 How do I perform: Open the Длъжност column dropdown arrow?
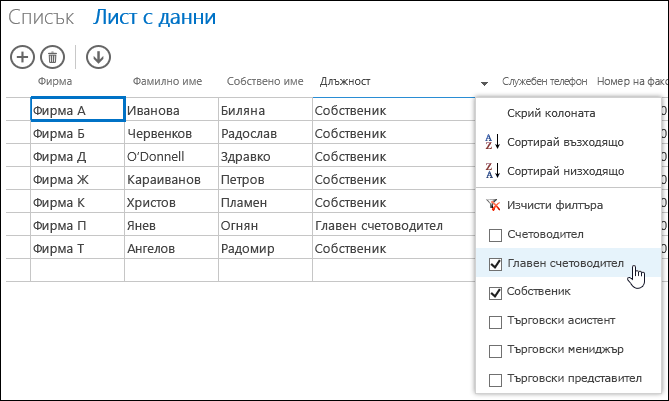point(484,84)
